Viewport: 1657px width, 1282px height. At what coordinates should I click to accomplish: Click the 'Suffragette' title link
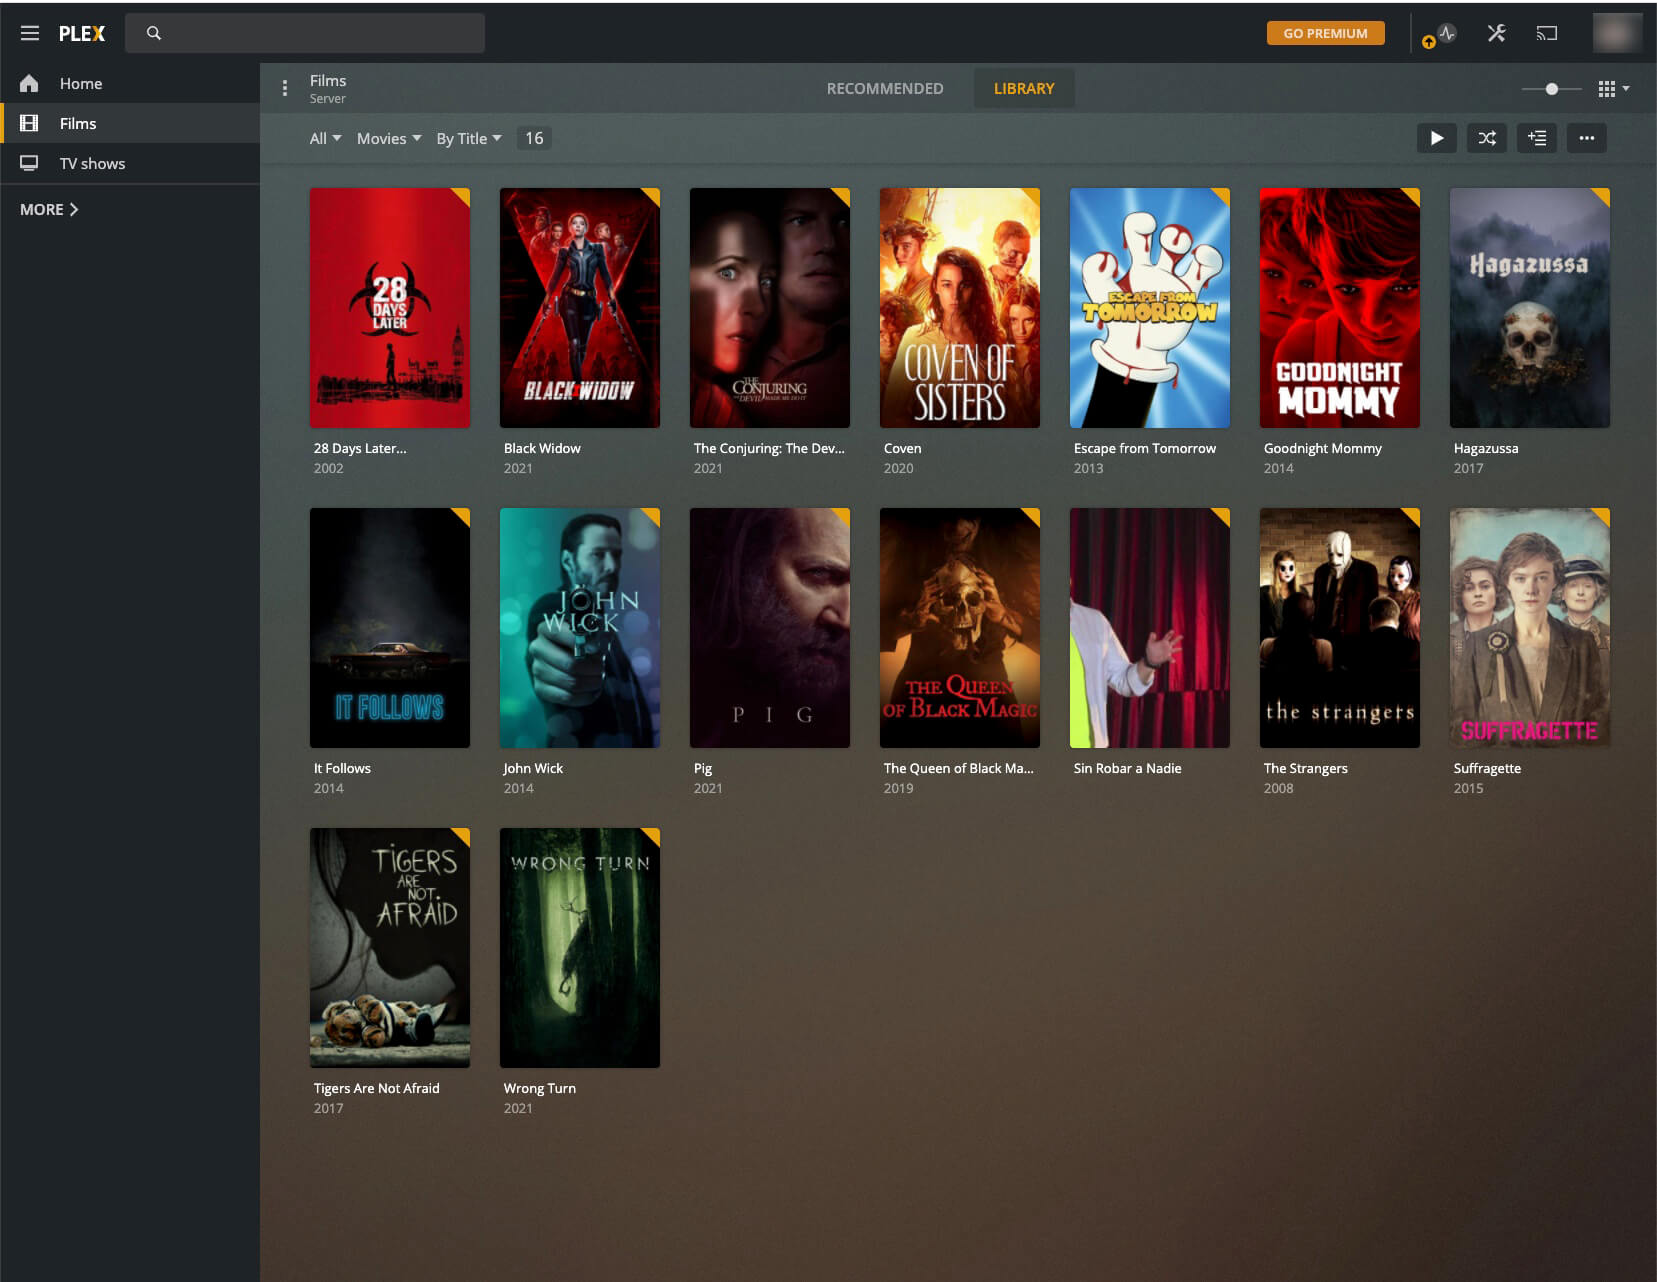click(x=1487, y=768)
